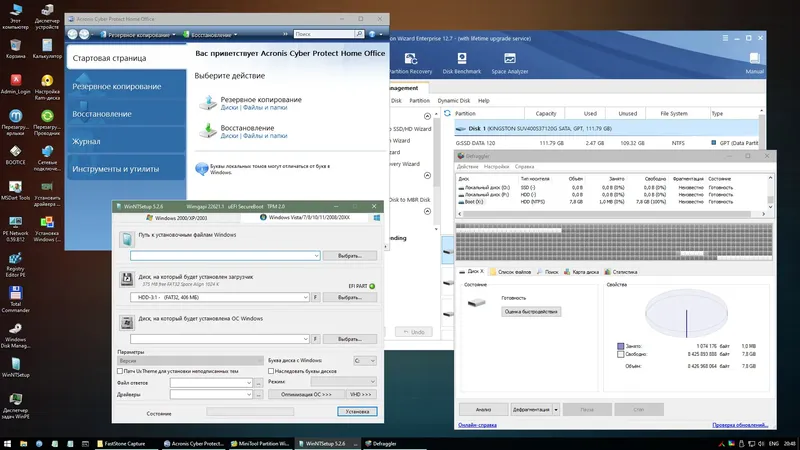Click the Windows installation drive icon
The image size is (800, 450).
click(x=127, y=322)
